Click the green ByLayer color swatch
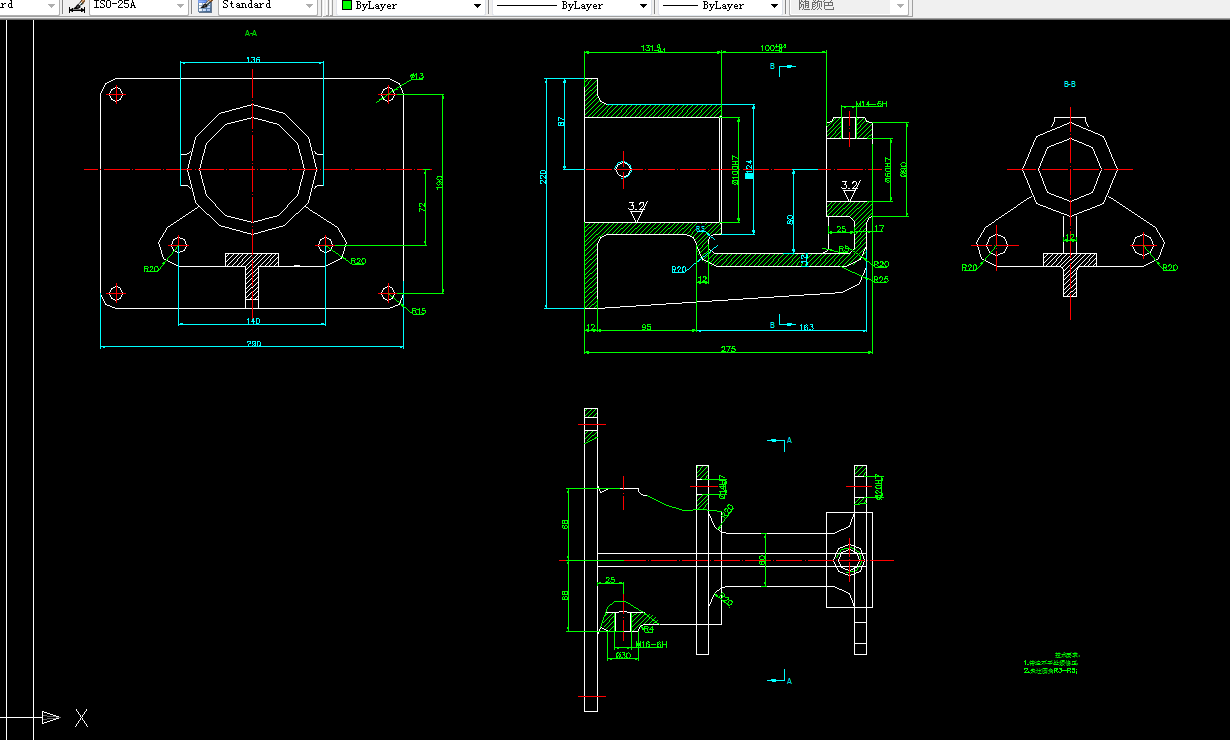Image resolution: width=1230 pixels, height=740 pixels. (x=347, y=6)
